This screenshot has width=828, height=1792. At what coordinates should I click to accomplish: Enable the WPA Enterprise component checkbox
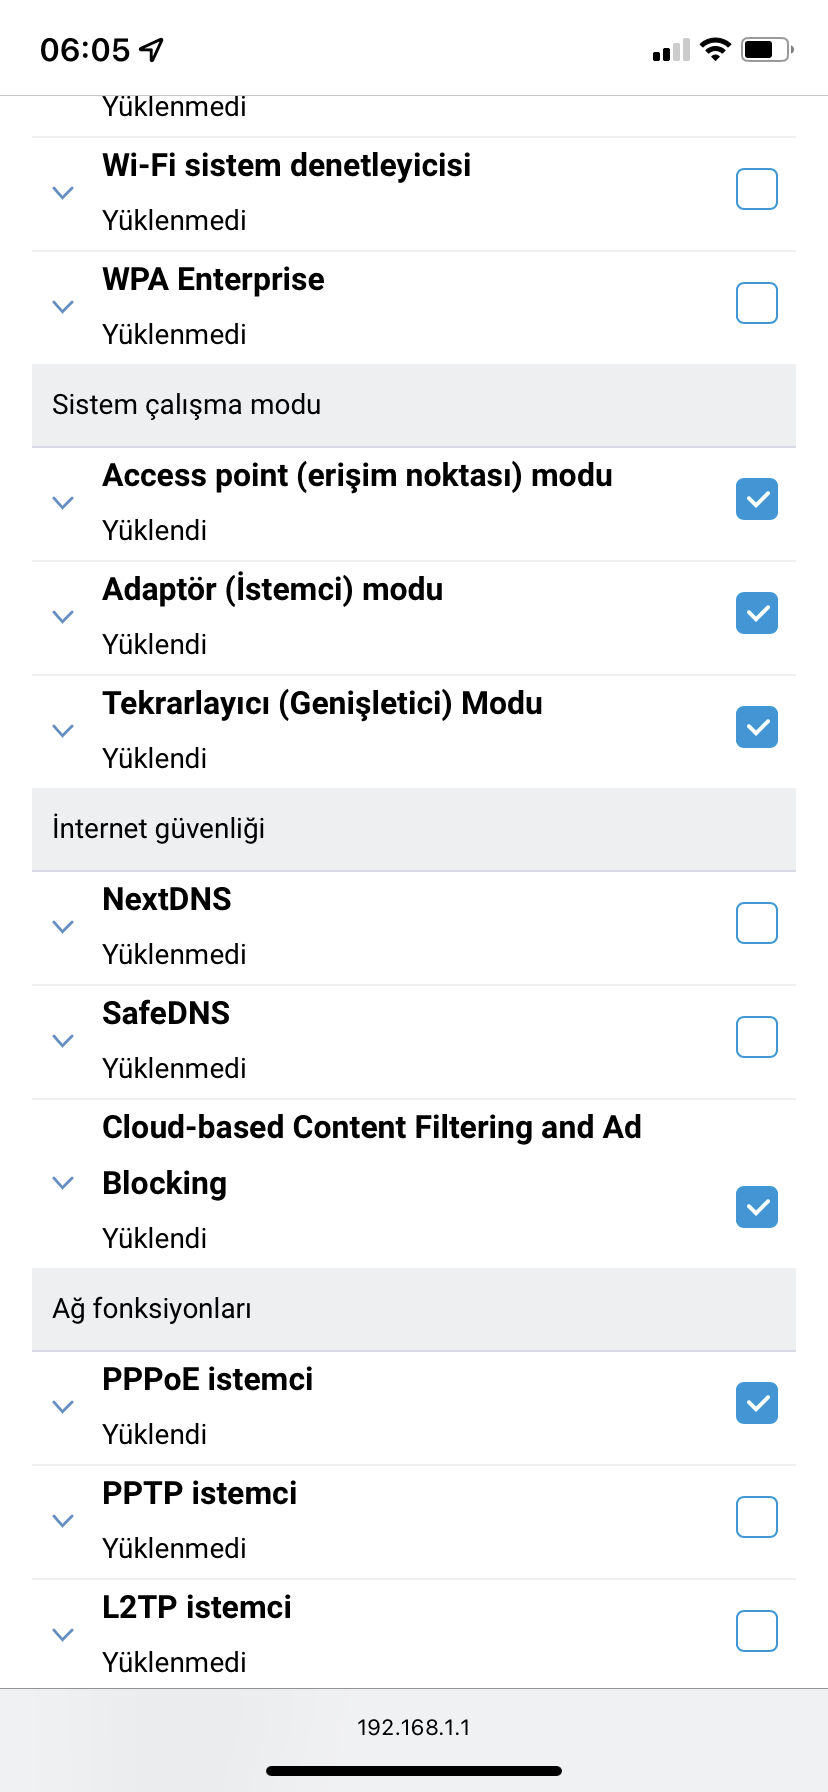coord(757,303)
